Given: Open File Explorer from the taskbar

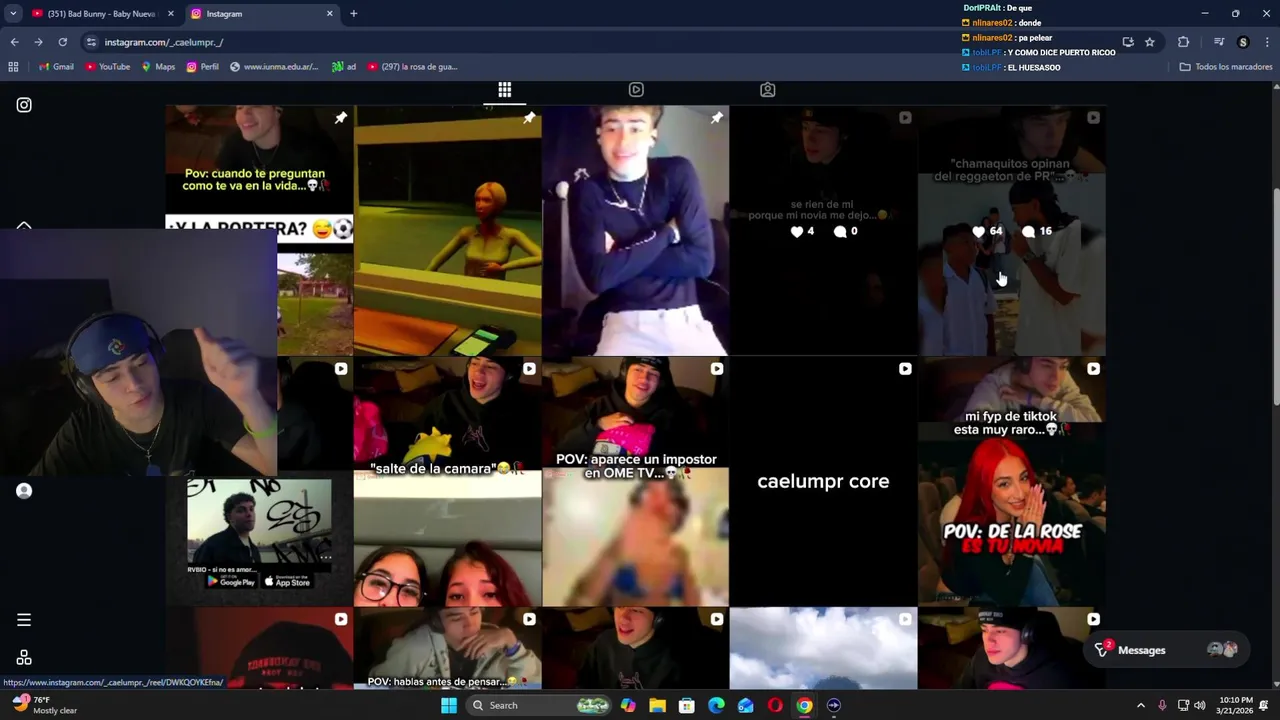Looking at the screenshot, I should point(657,706).
